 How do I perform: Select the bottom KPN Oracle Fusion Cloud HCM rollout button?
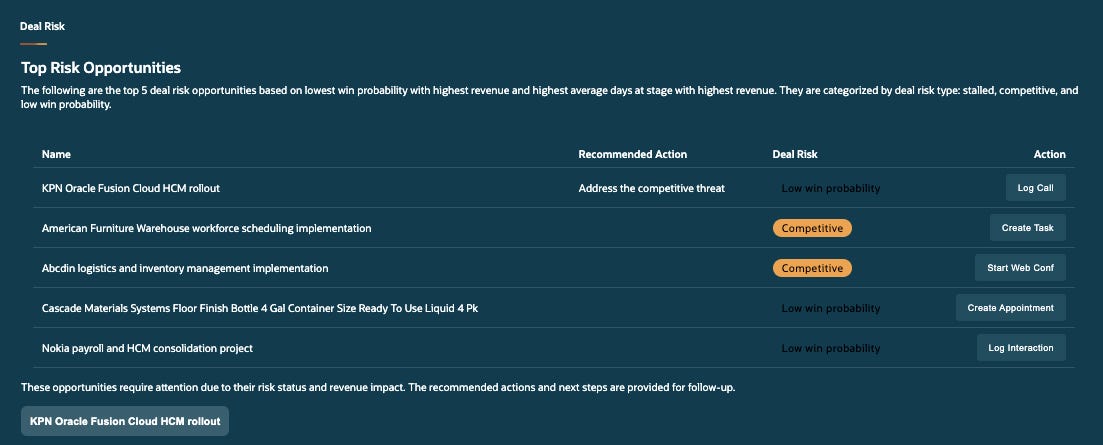[125, 421]
